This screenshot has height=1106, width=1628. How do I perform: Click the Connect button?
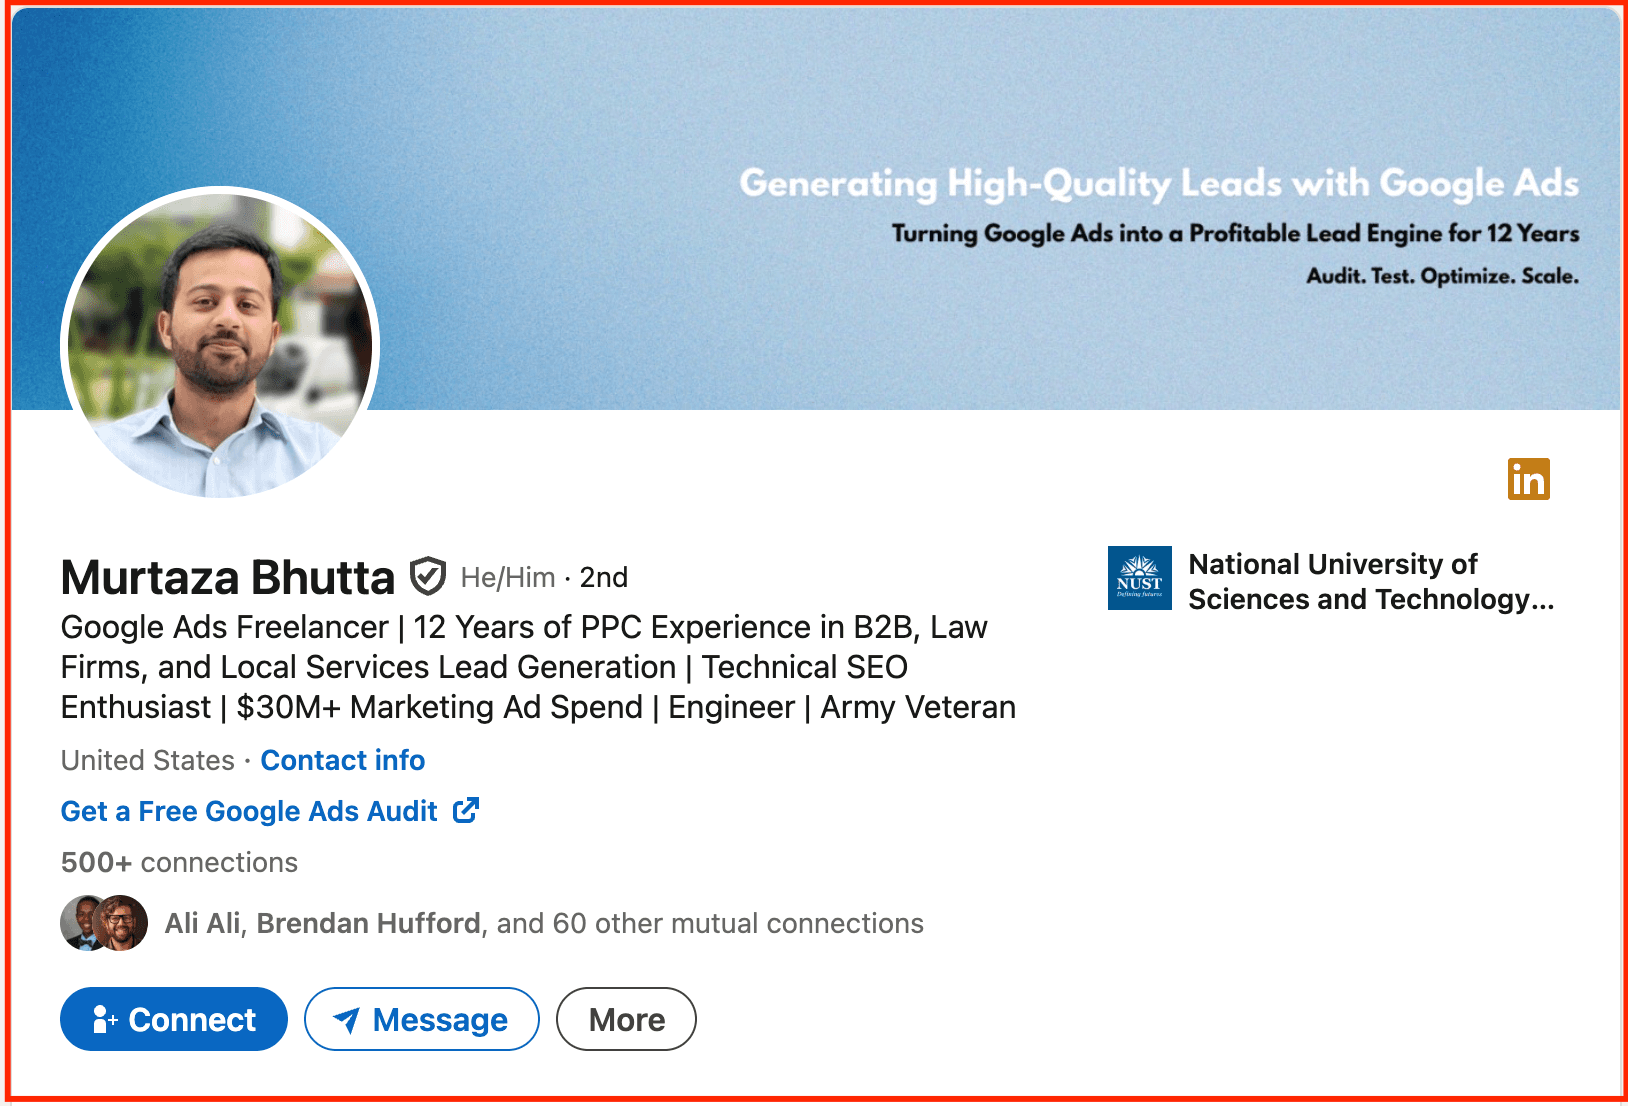pyautogui.click(x=174, y=1019)
